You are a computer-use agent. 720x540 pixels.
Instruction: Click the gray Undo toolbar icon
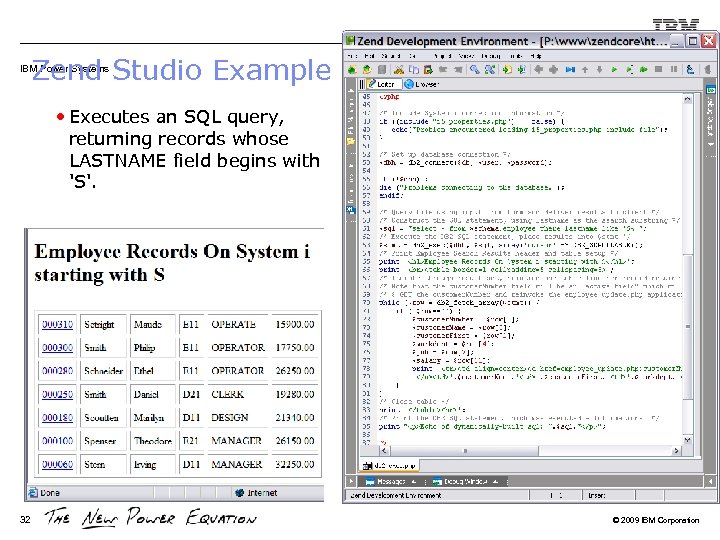pyautogui.click(x=443, y=69)
